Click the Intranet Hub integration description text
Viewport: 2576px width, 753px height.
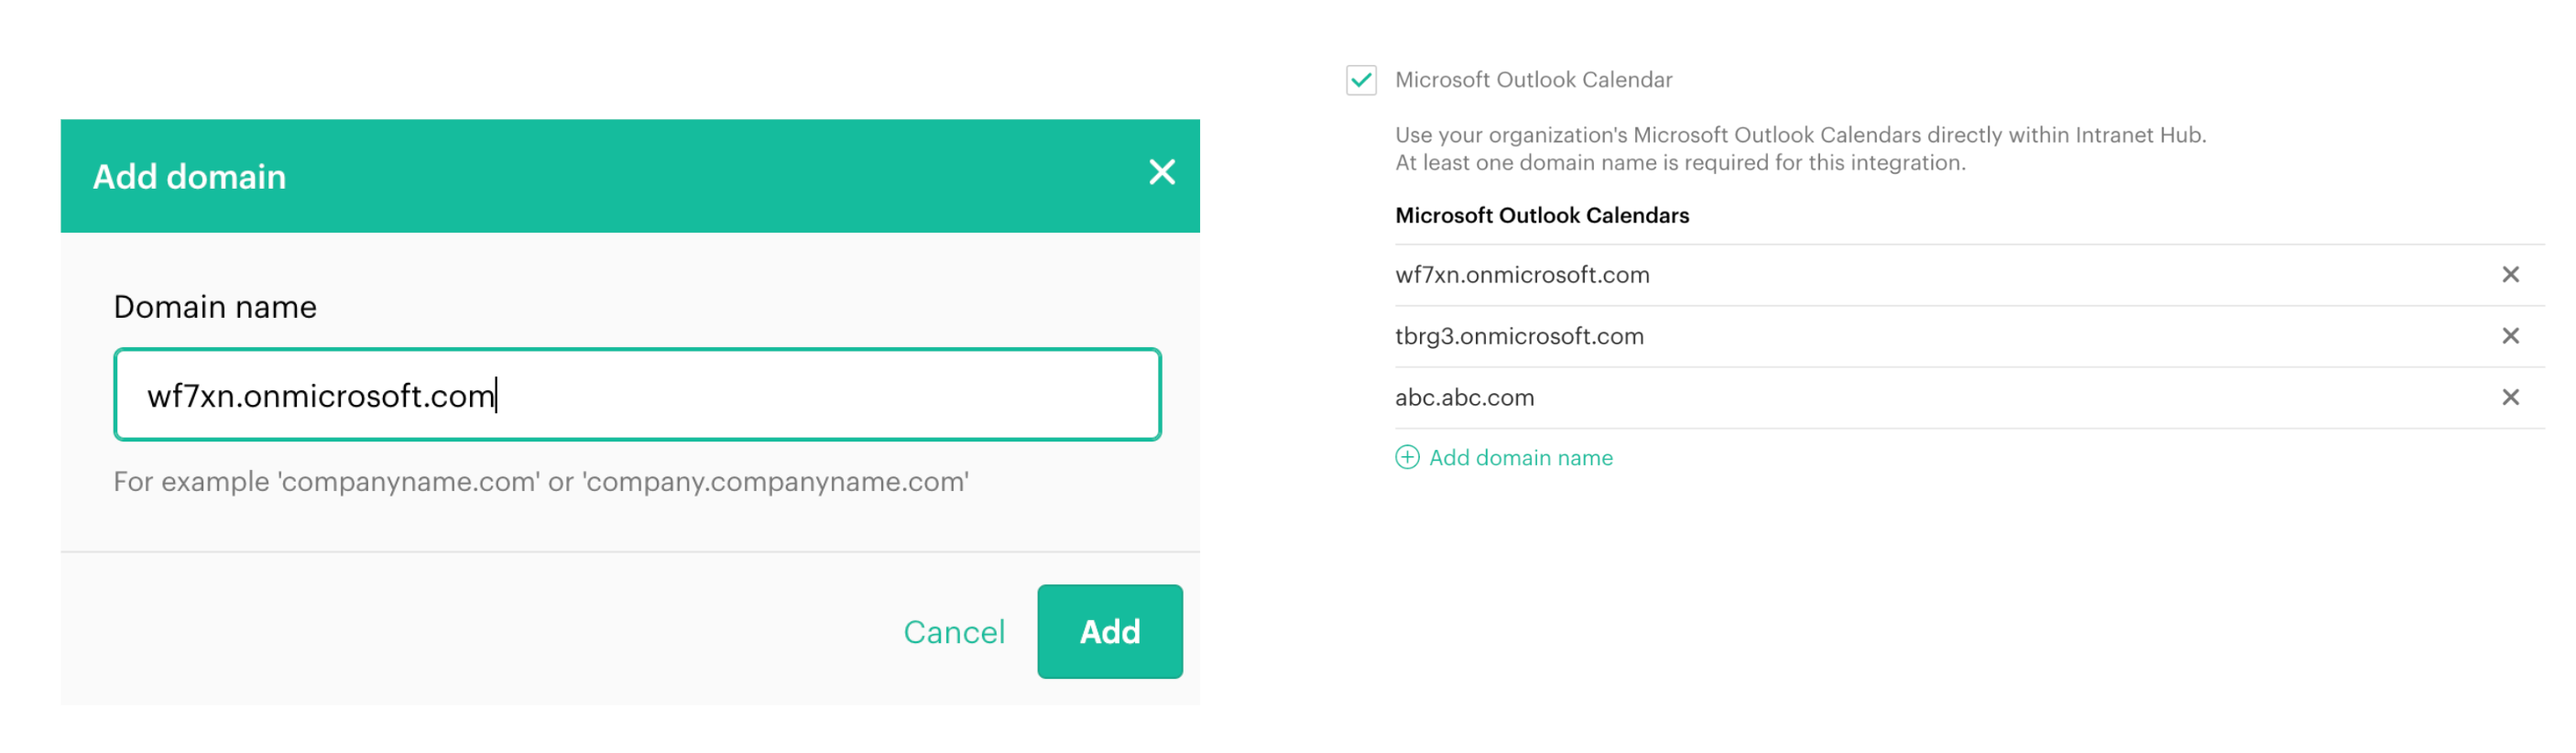point(1799,148)
